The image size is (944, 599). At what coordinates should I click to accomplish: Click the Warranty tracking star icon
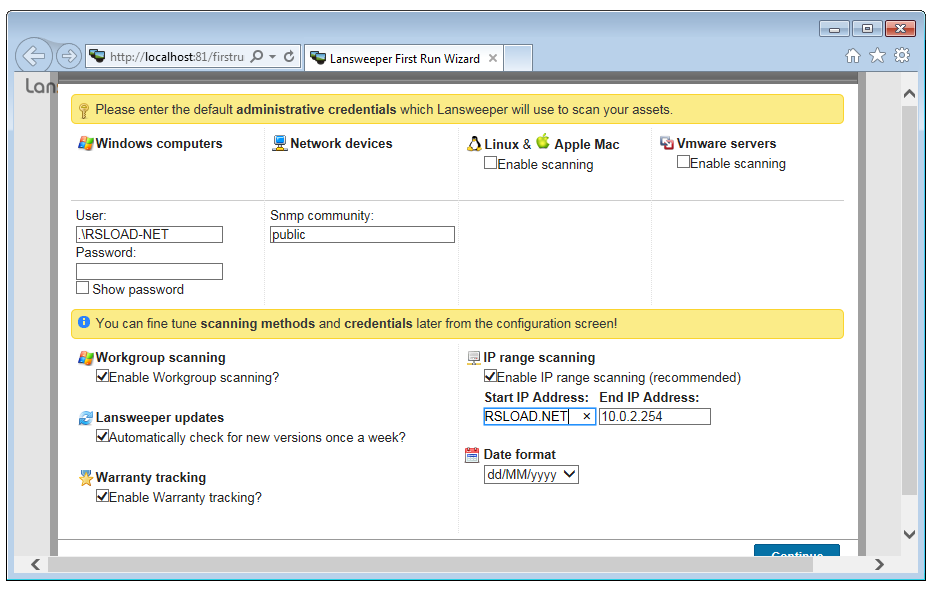[86, 477]
